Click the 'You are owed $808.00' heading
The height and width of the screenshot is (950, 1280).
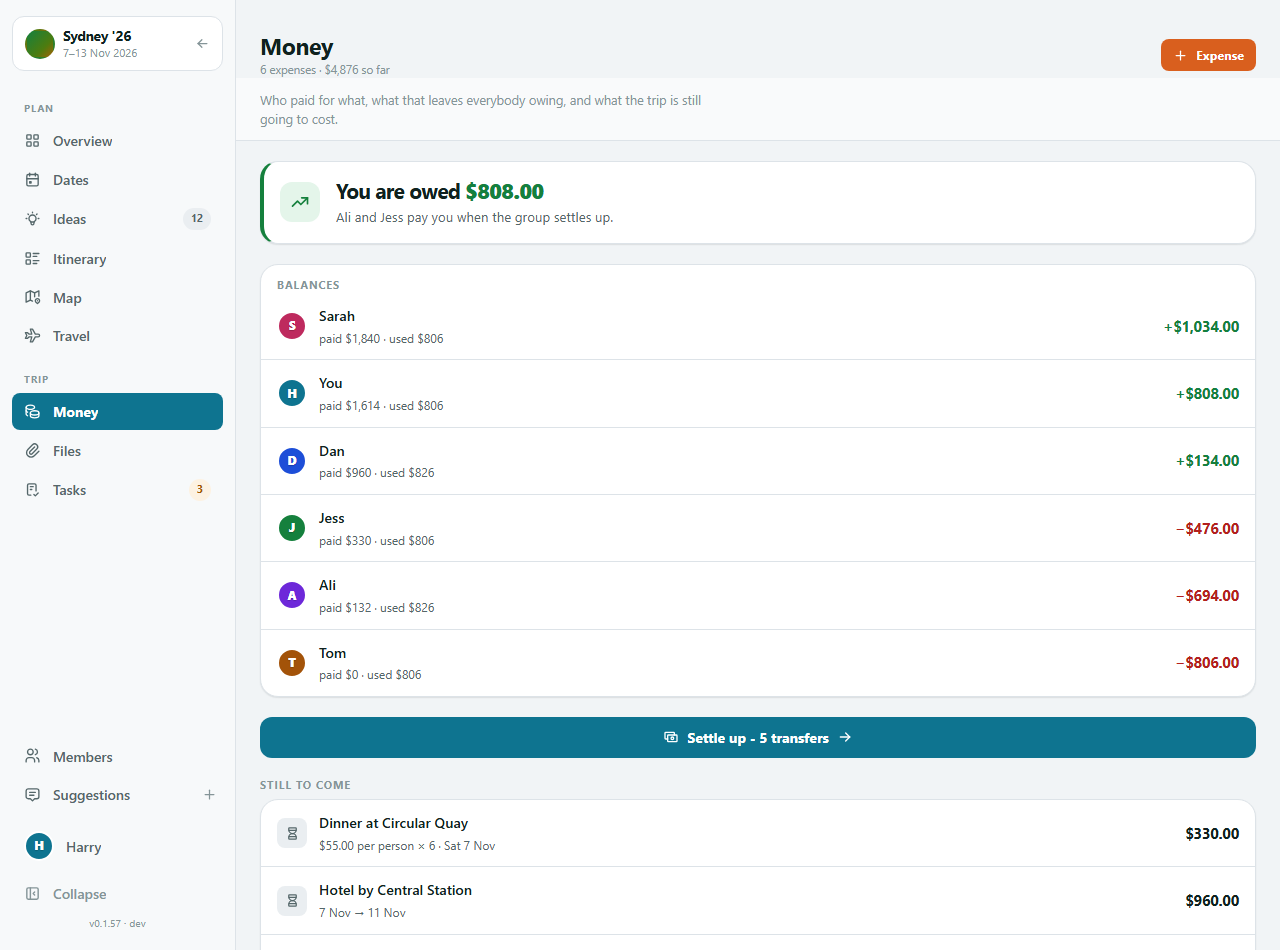[440, 192]
